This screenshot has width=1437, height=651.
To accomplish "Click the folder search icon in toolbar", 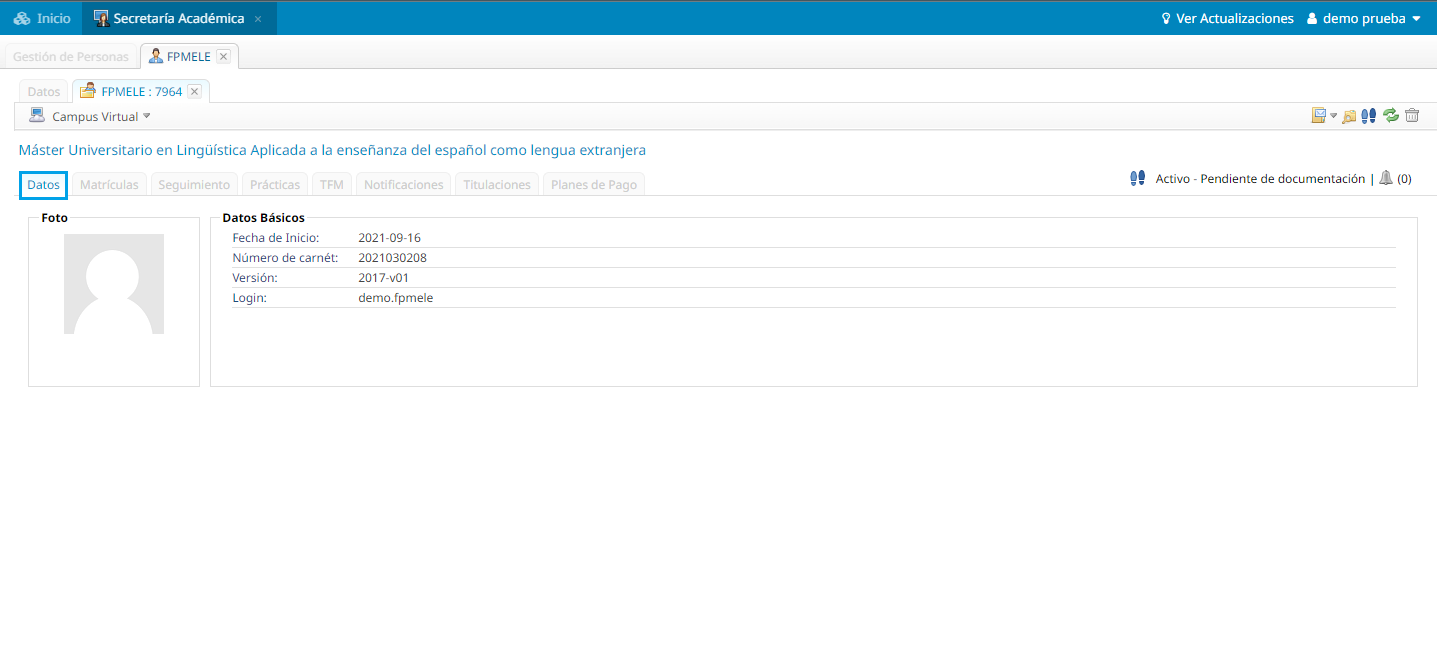I will click(x=1349, y=116).
